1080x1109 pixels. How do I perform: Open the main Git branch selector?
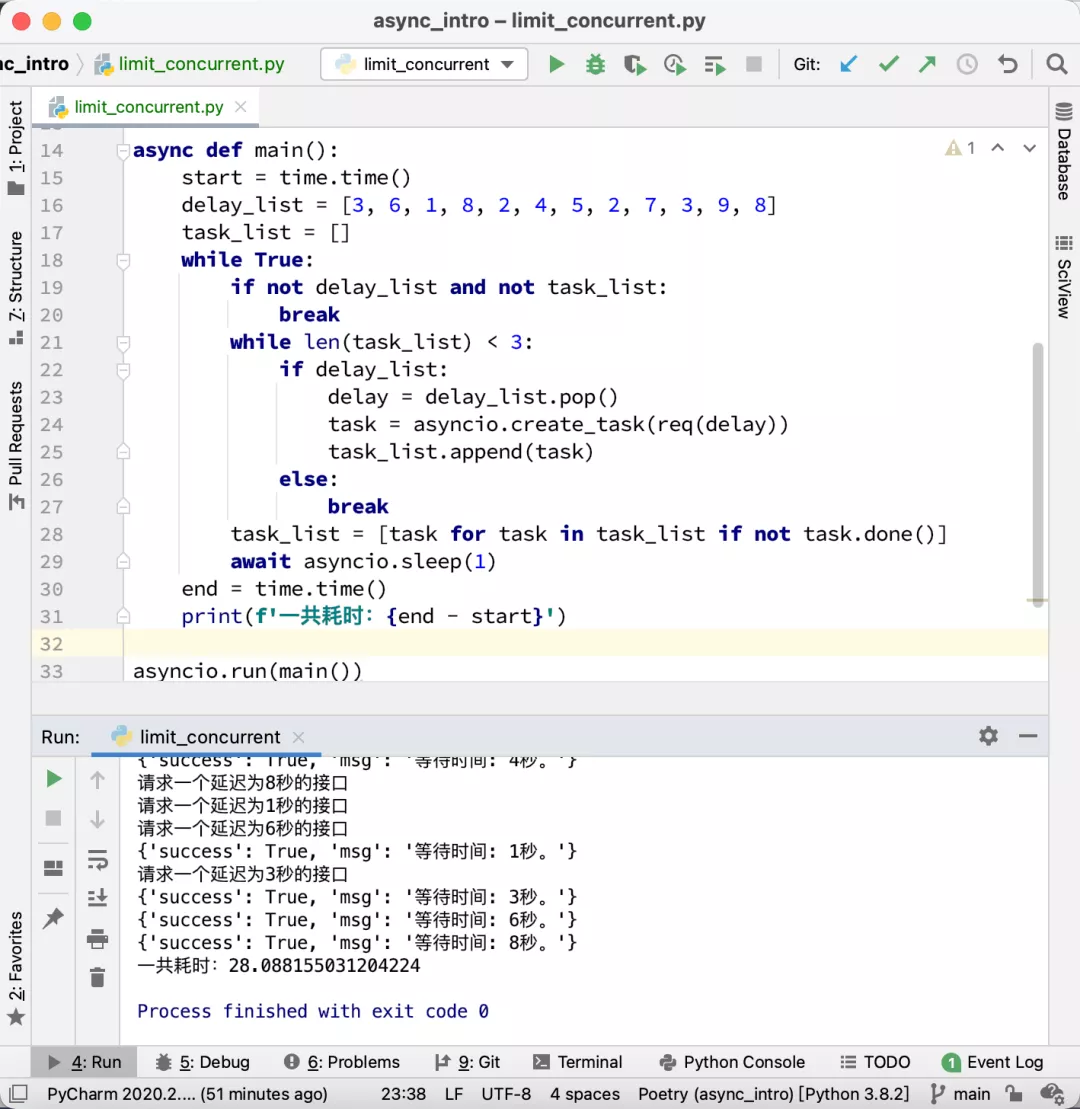point(960,1093)
